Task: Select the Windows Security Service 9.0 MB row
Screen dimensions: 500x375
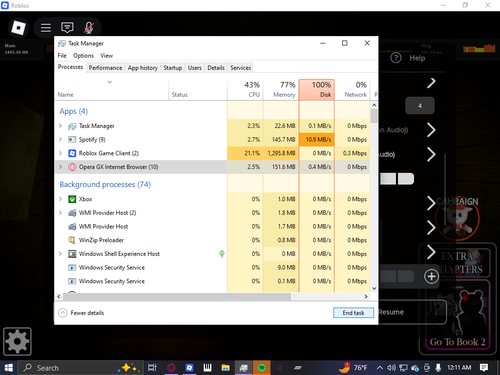Action: pos(213,267)
